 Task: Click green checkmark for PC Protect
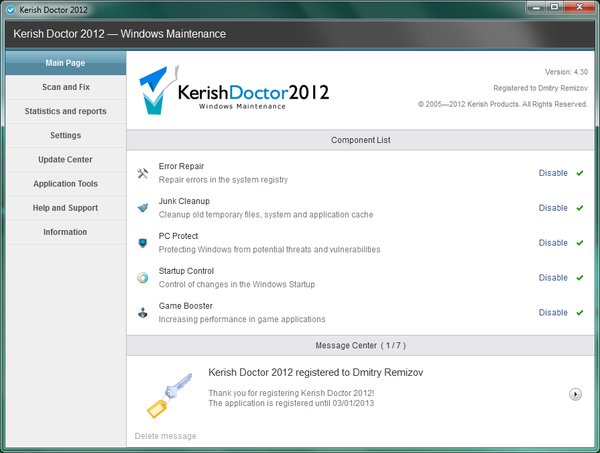(x=580, y=243)
